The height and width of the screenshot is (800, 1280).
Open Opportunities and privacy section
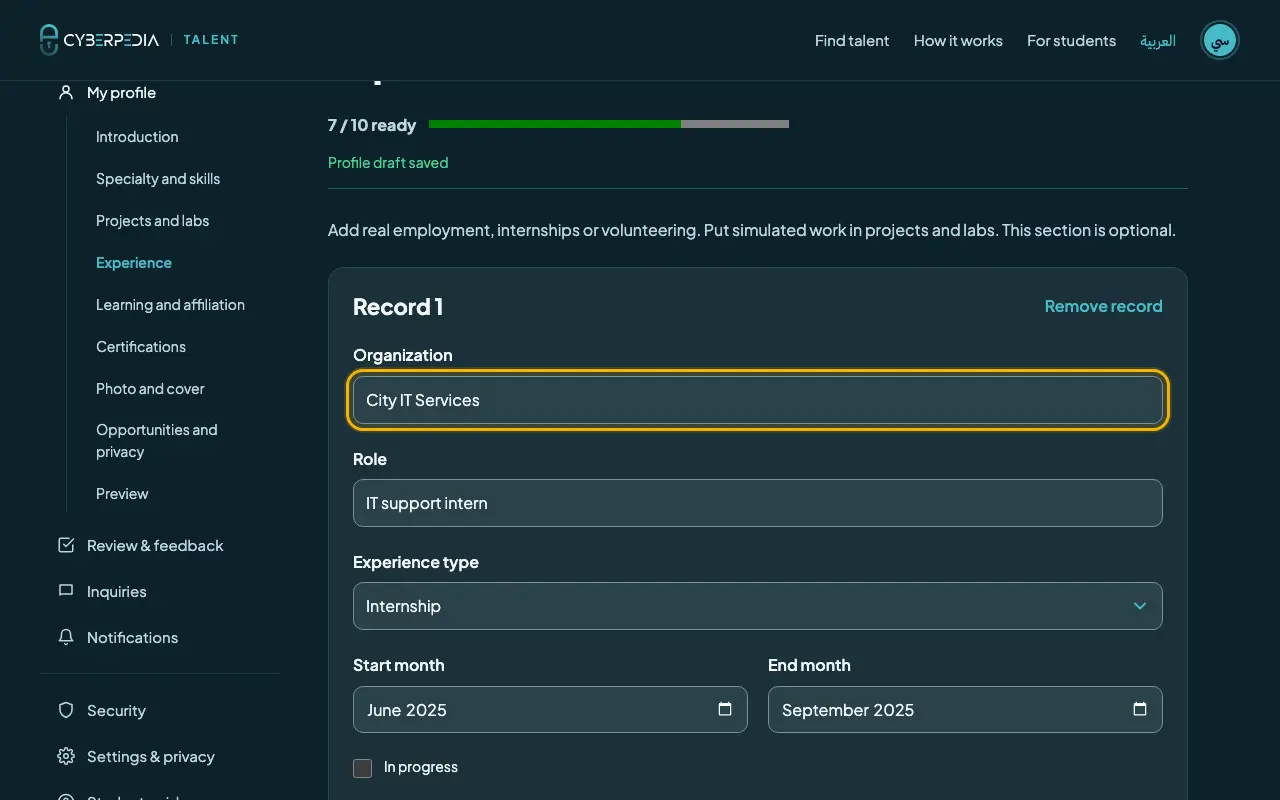click(157, 441)
